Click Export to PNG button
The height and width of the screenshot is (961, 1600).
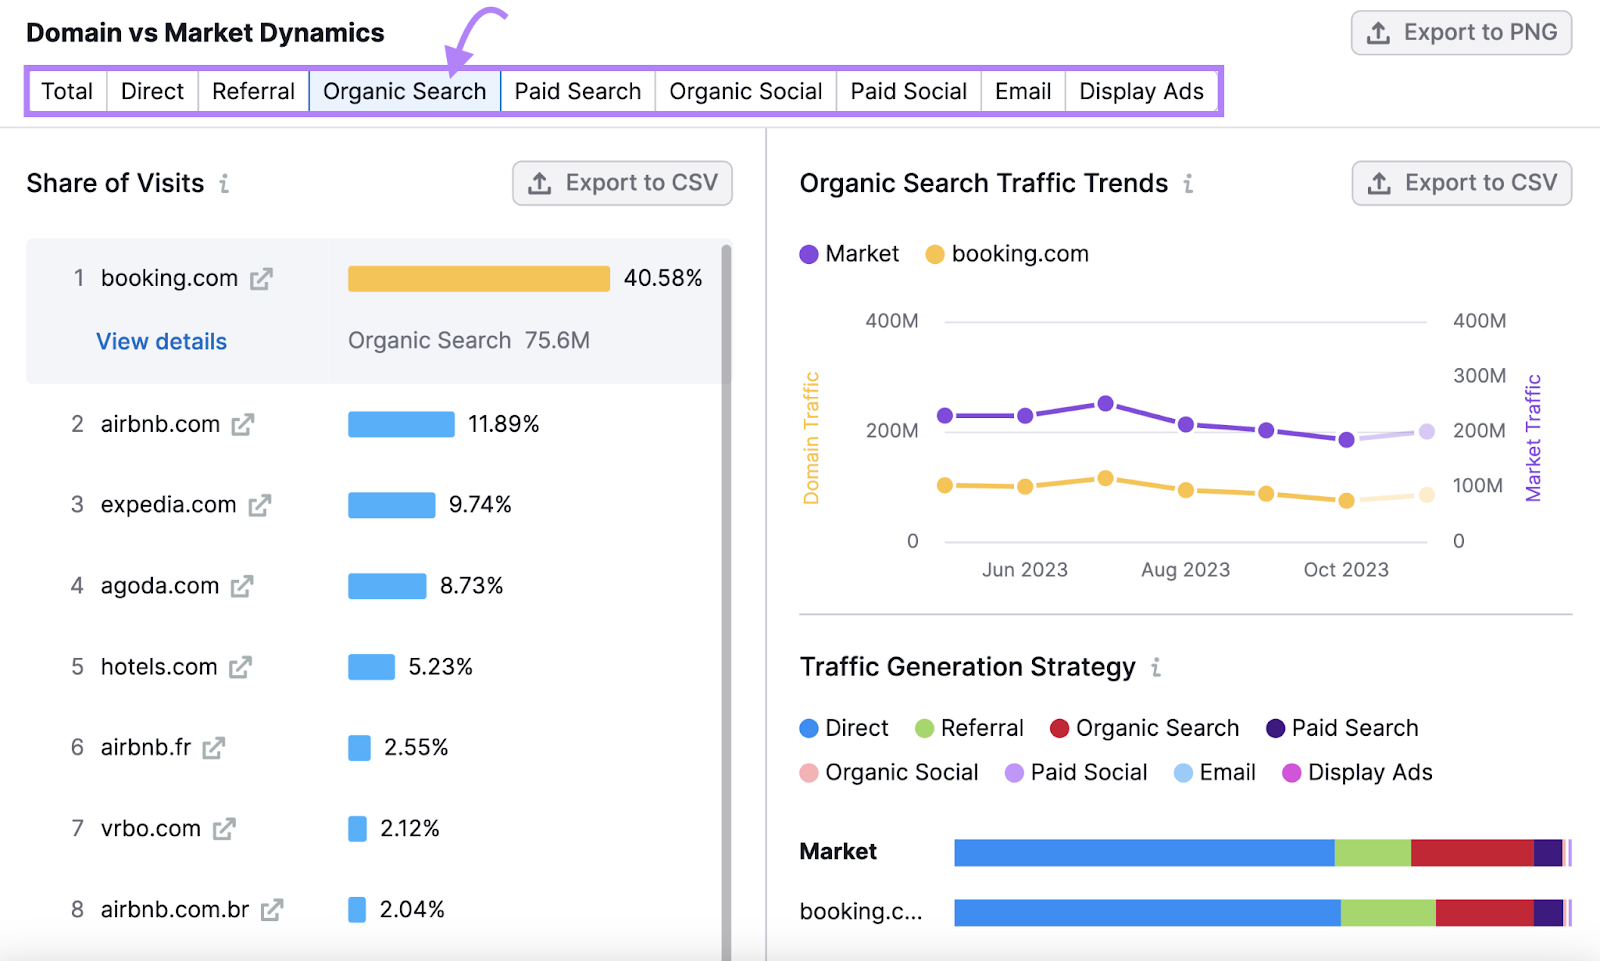click(x=1461, y=33)
